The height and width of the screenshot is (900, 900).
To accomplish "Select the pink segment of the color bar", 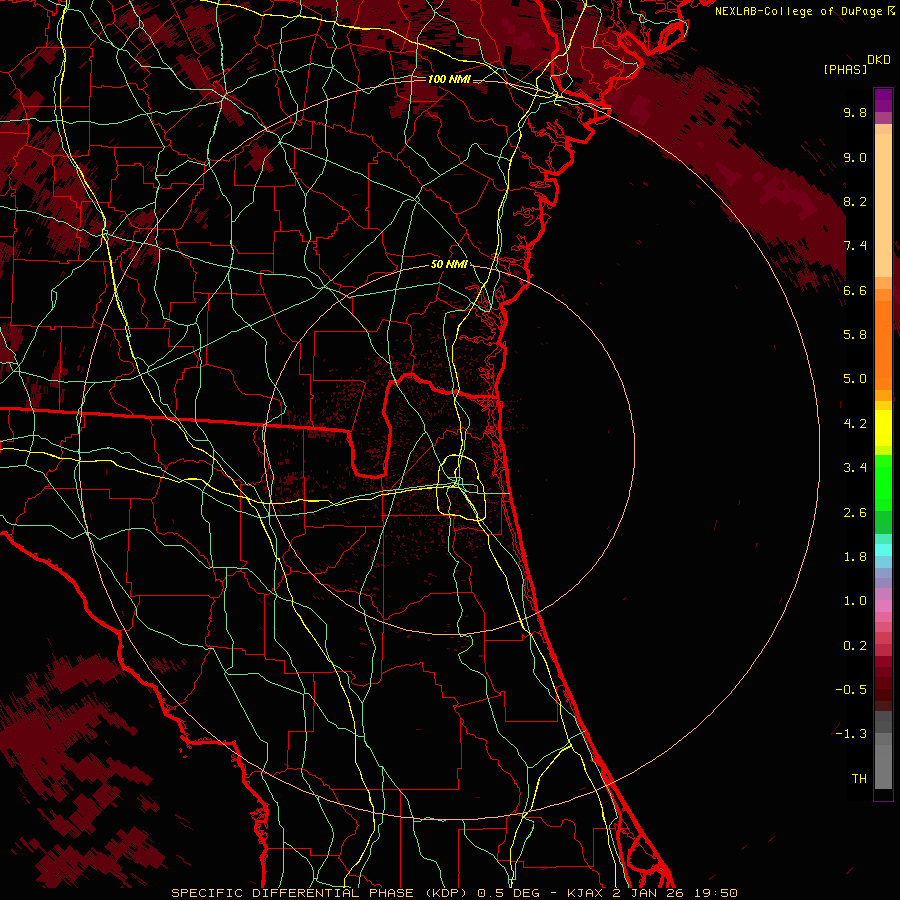I will point(883,606).
